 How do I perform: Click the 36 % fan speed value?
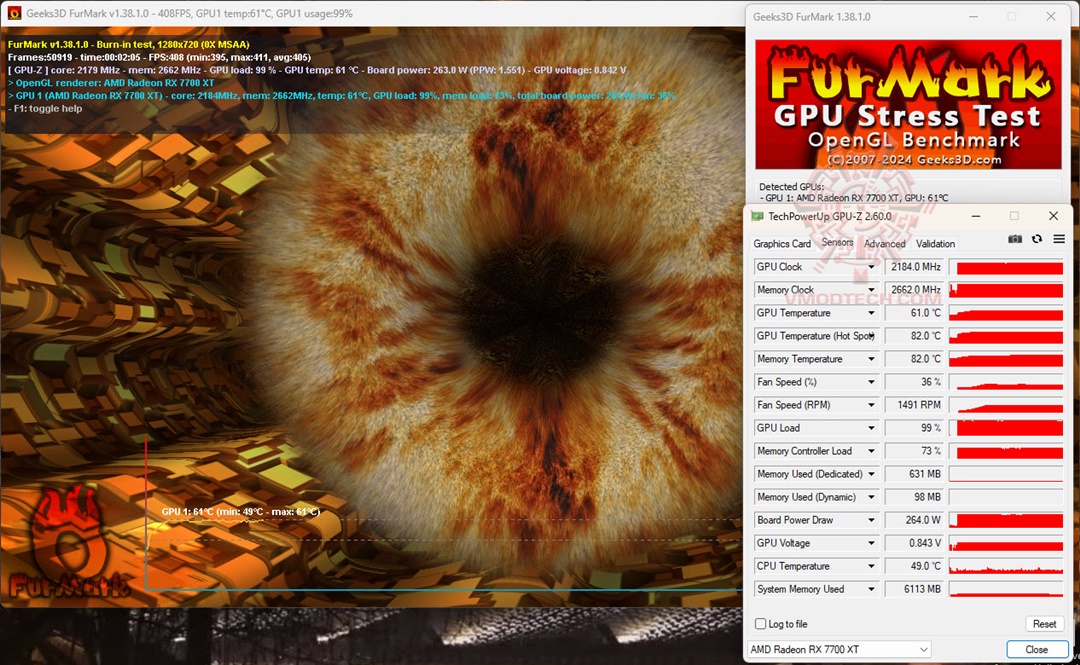click(913, 382)
